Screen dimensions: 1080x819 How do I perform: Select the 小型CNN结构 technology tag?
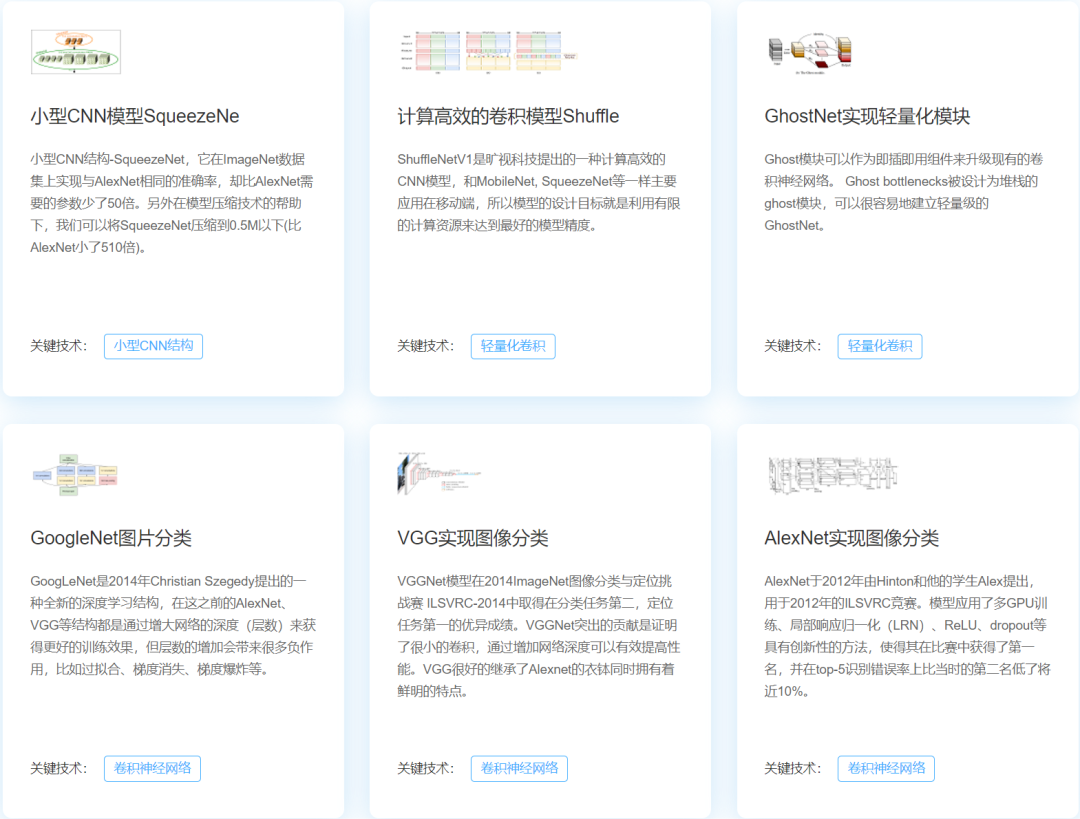click(x=153, y=346)
